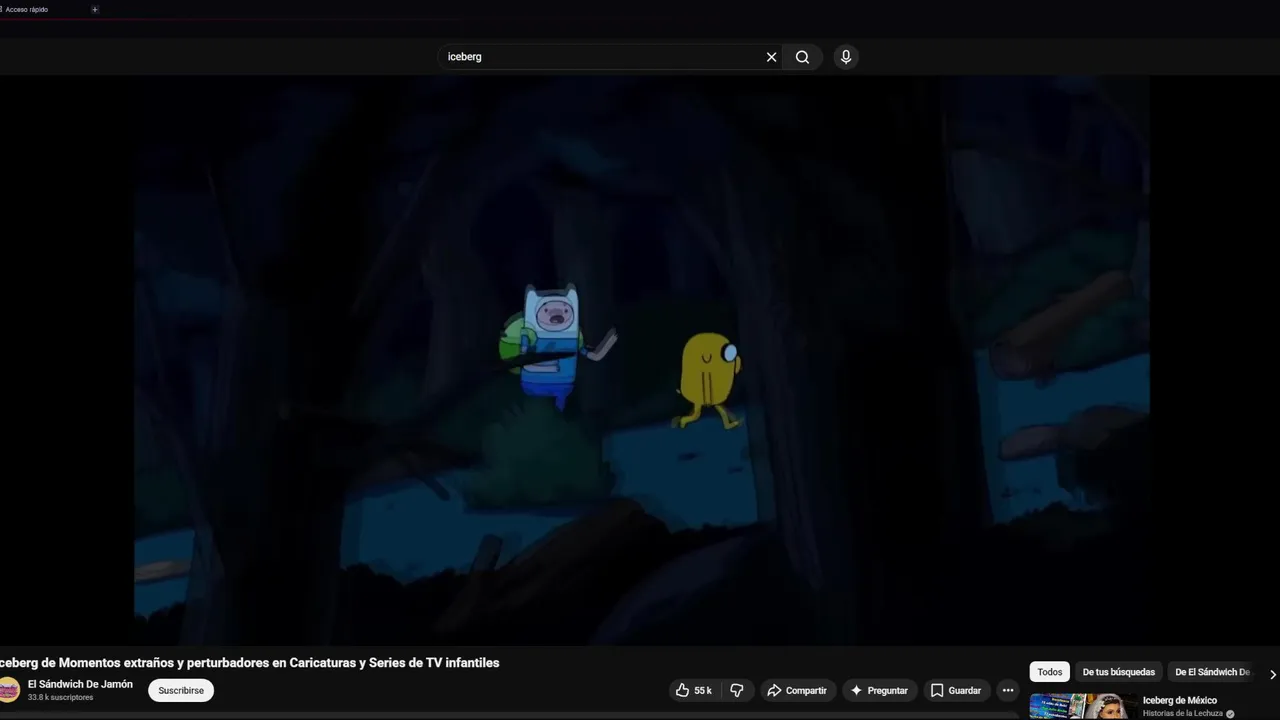Click the Preguntar AI button
Screen dimensions: 1280x720
point(879,690)
